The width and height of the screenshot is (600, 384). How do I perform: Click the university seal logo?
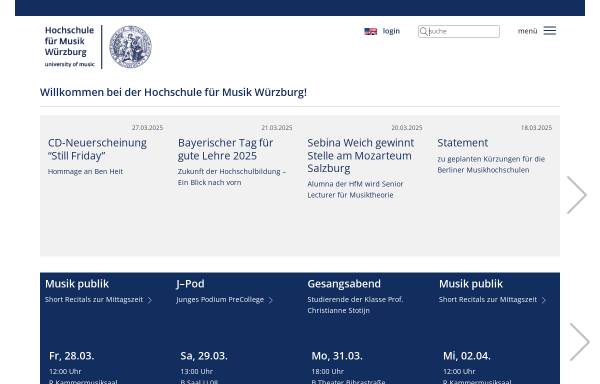click(x=130, y=47)
